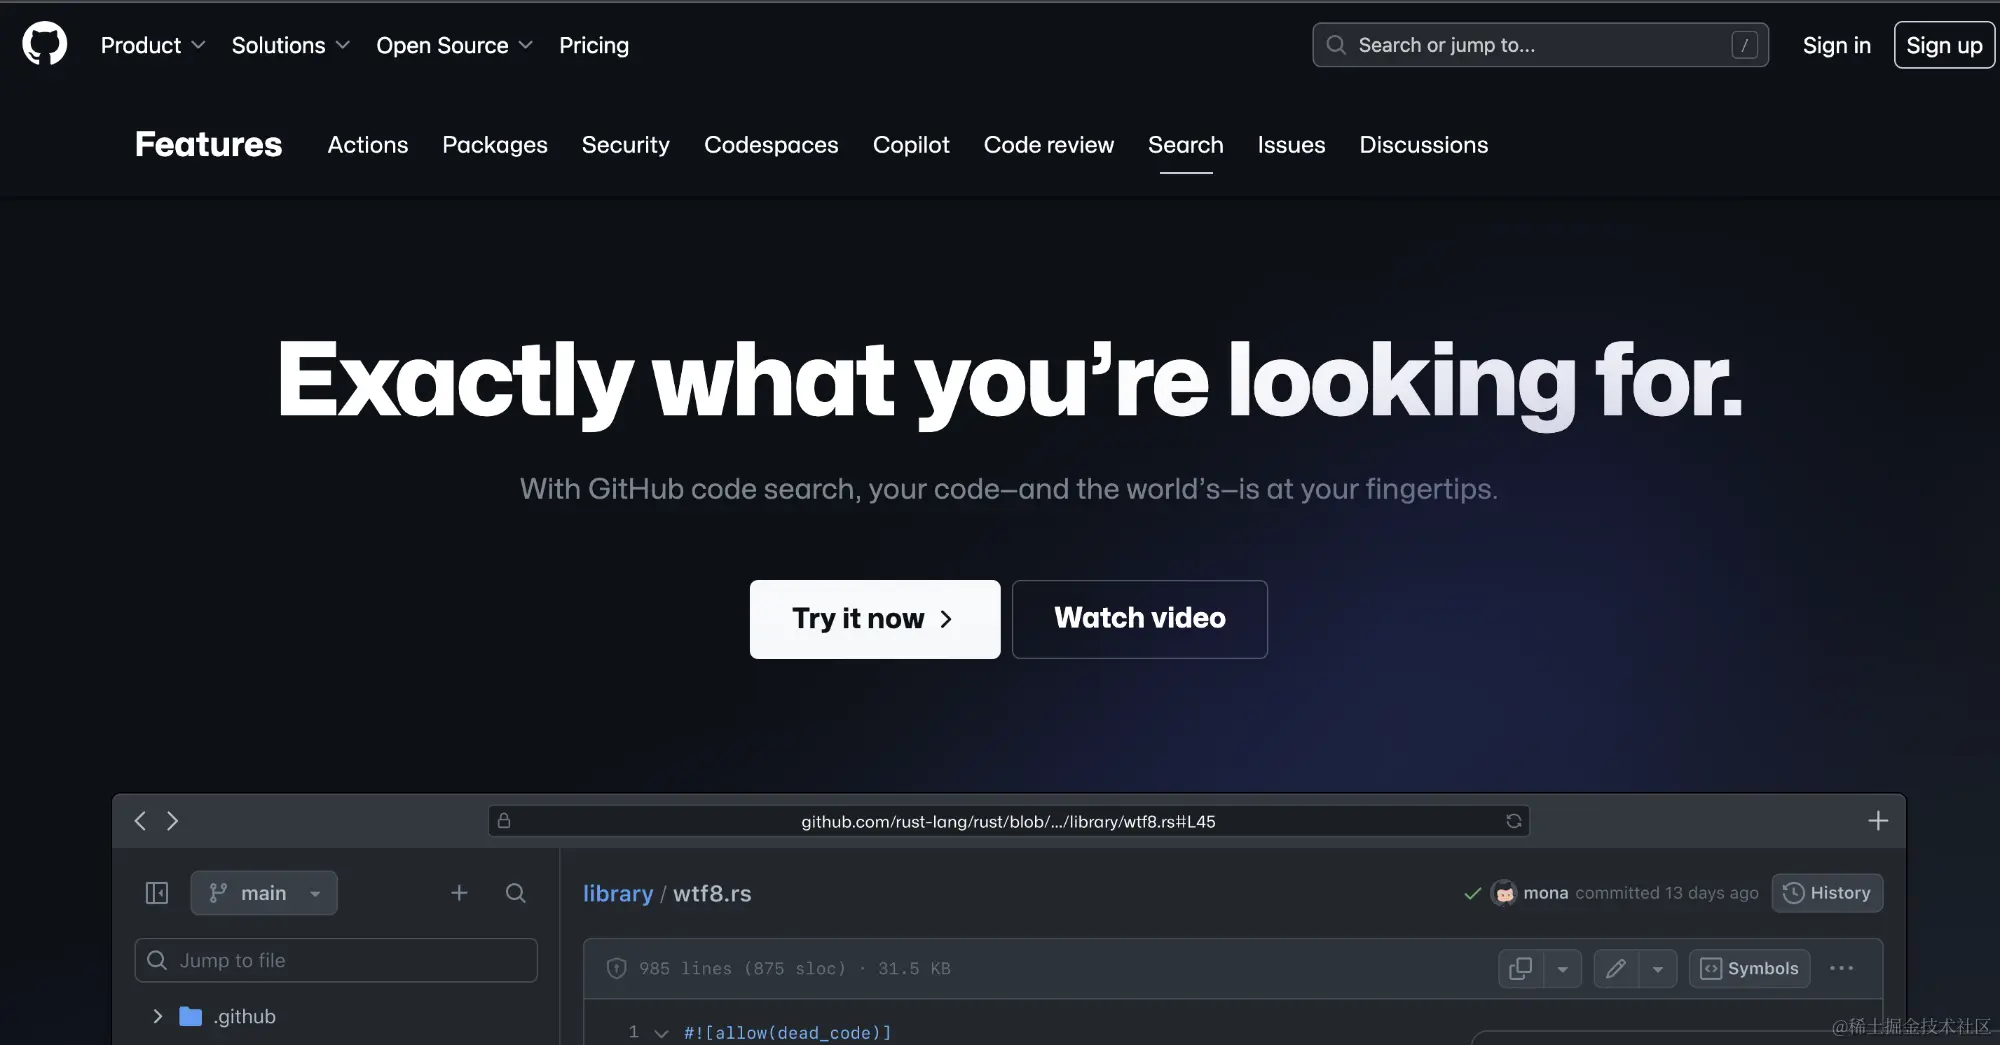Select the Search features tab
Screen dimensions: 2000x1045
point(1186,145)
